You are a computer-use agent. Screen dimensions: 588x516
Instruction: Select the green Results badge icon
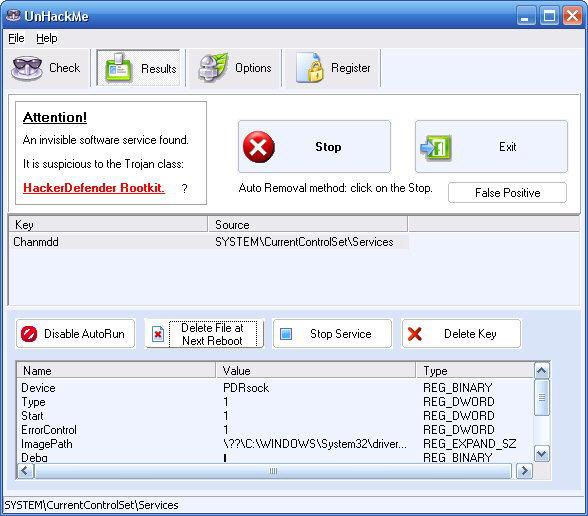click(119, 68)
